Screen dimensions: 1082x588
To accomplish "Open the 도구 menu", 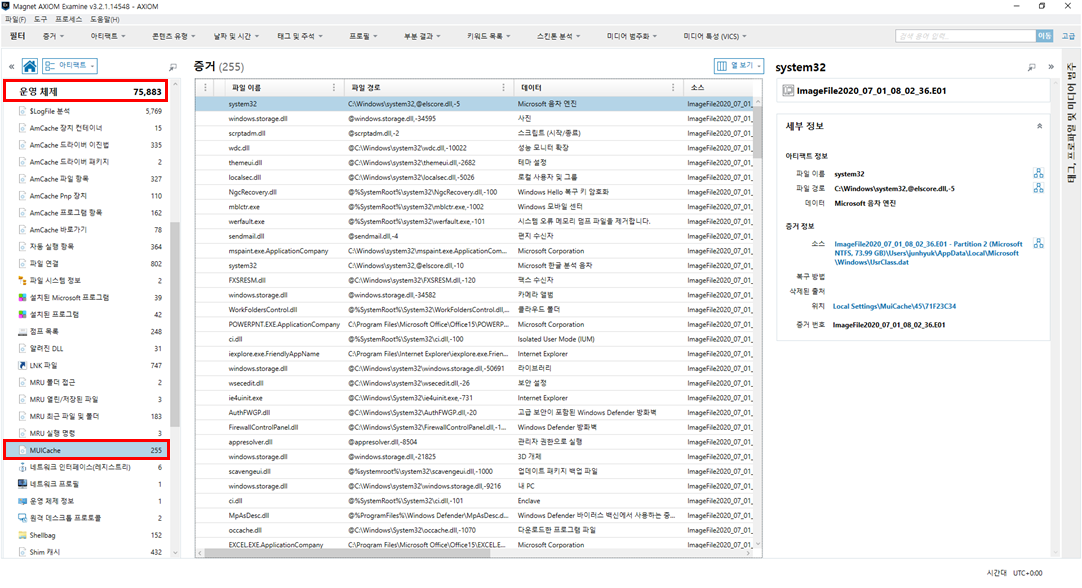I will point(40,19).
